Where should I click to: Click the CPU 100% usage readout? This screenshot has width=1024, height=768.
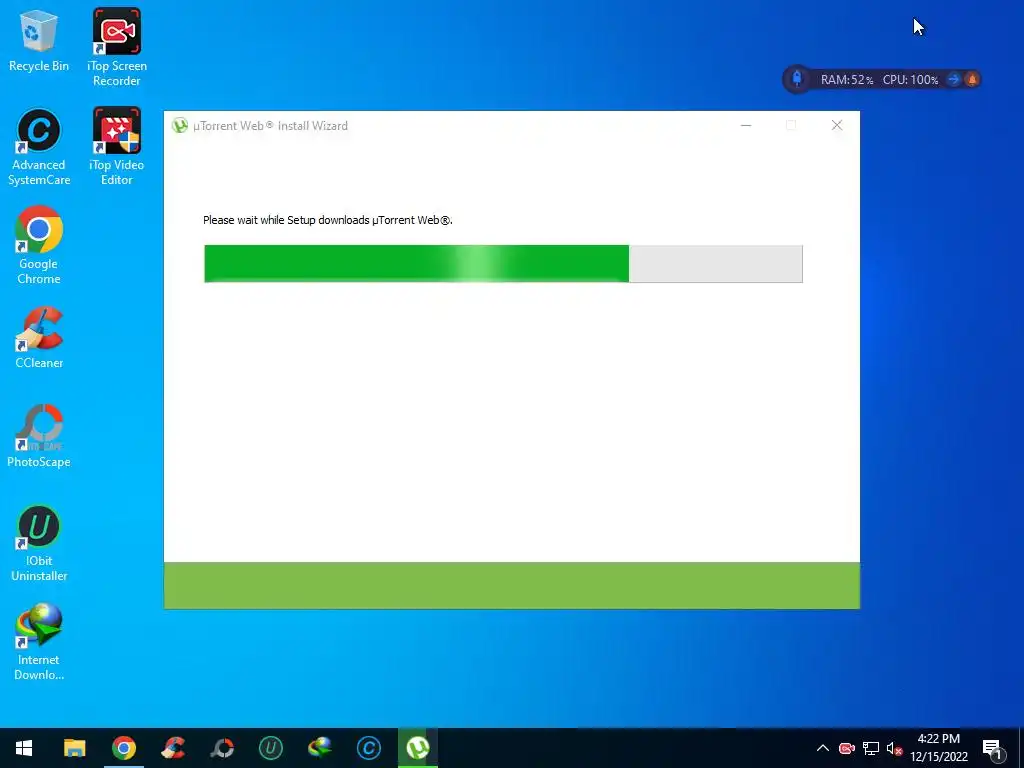(x=910, y=80)
